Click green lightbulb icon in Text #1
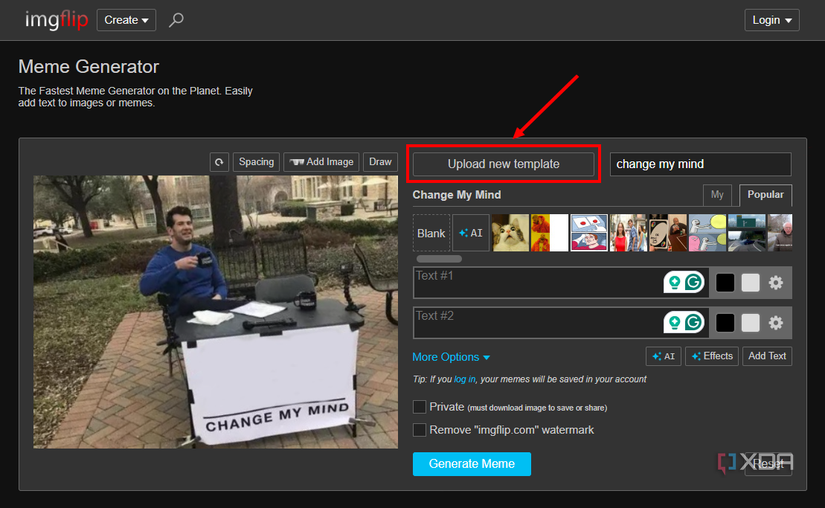The height and width of the screenshot is (508, 825). click(675, 282)
